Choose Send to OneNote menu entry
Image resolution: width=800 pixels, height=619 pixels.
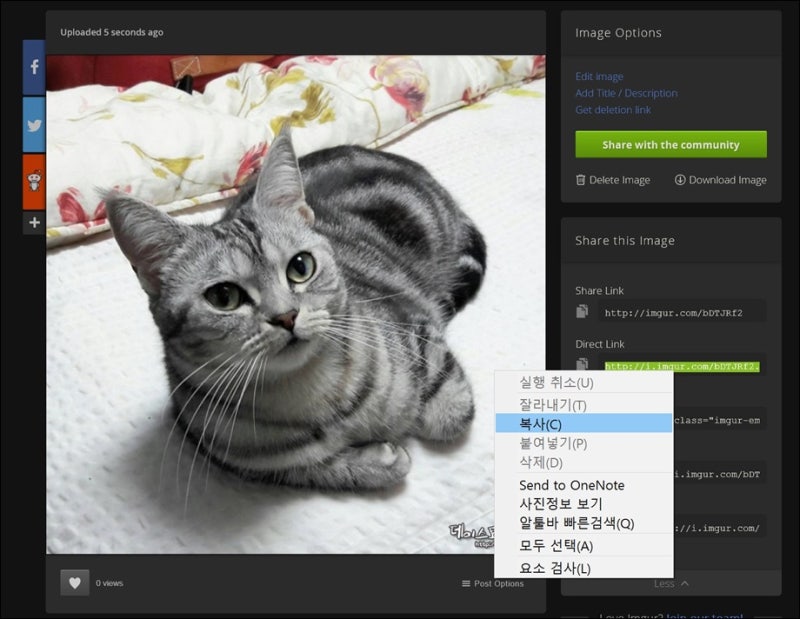coord(584,485)
